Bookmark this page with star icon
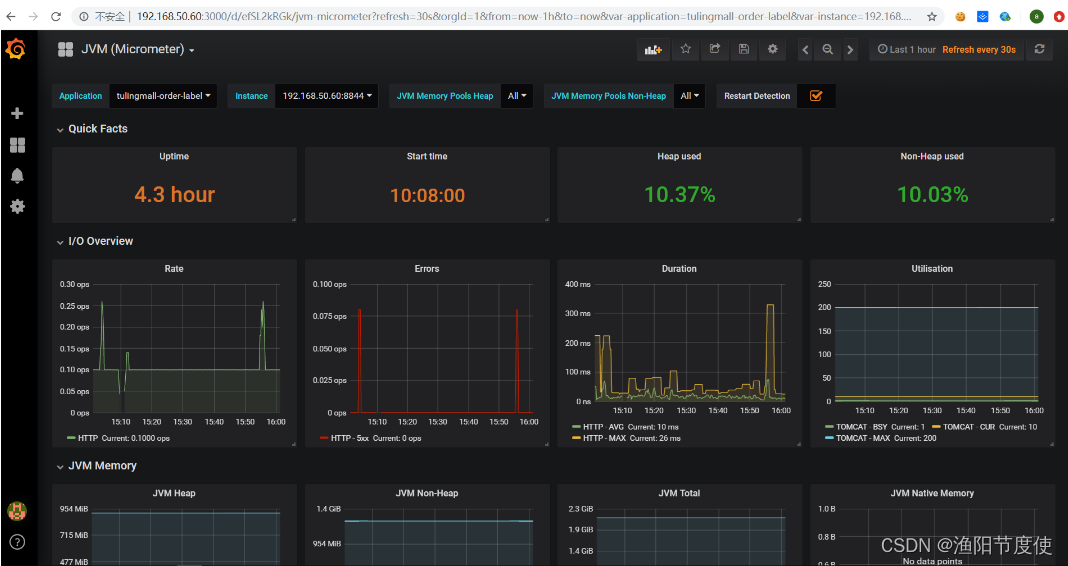Screen dimensions: 1068x566 pyautogui.click(x=932, y=16)
